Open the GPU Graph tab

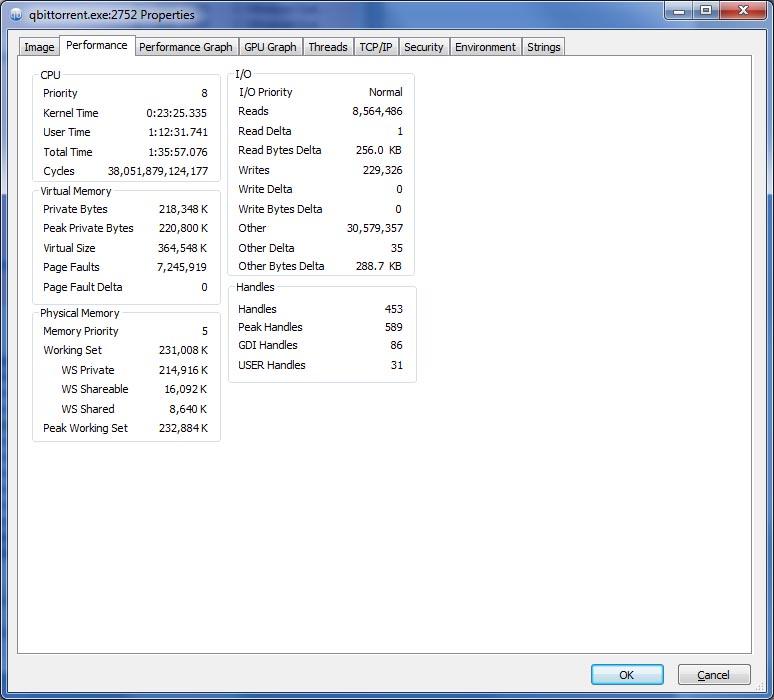[x=270, y=47]
